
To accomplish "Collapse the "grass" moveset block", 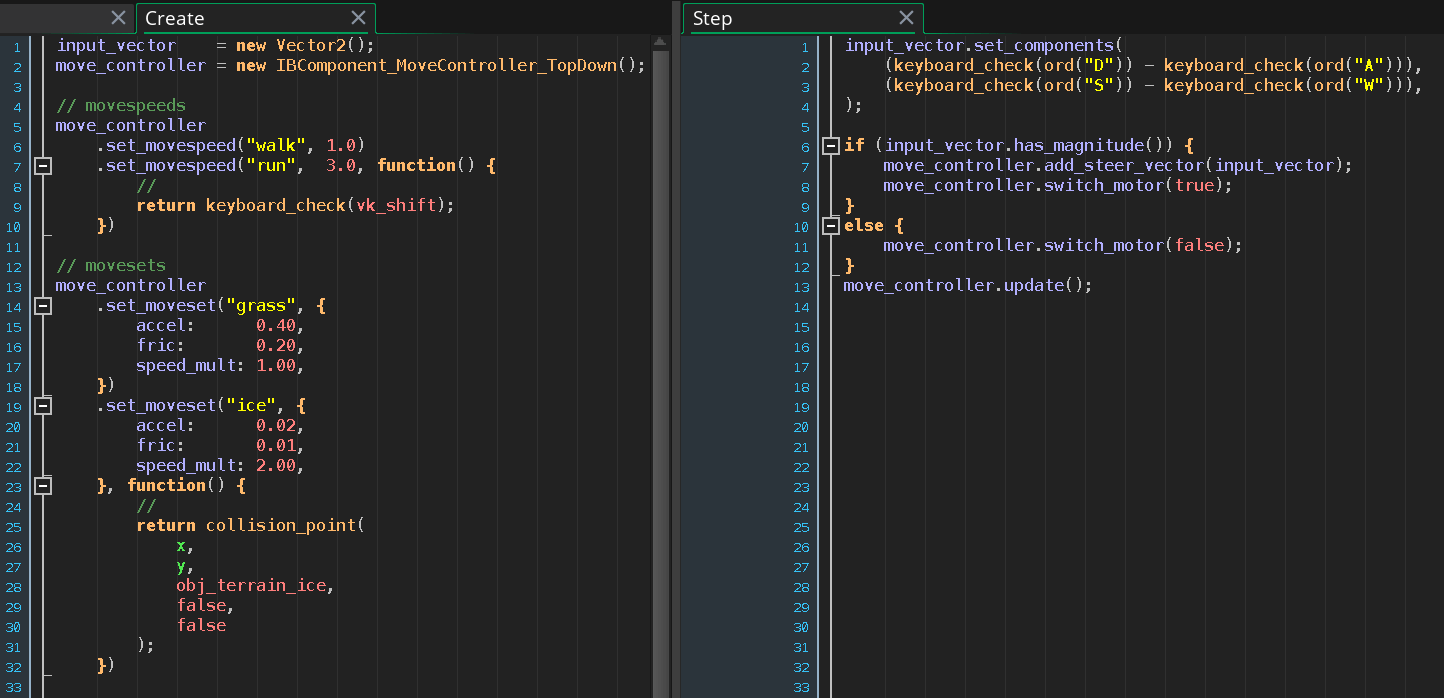I will [42, 305].
